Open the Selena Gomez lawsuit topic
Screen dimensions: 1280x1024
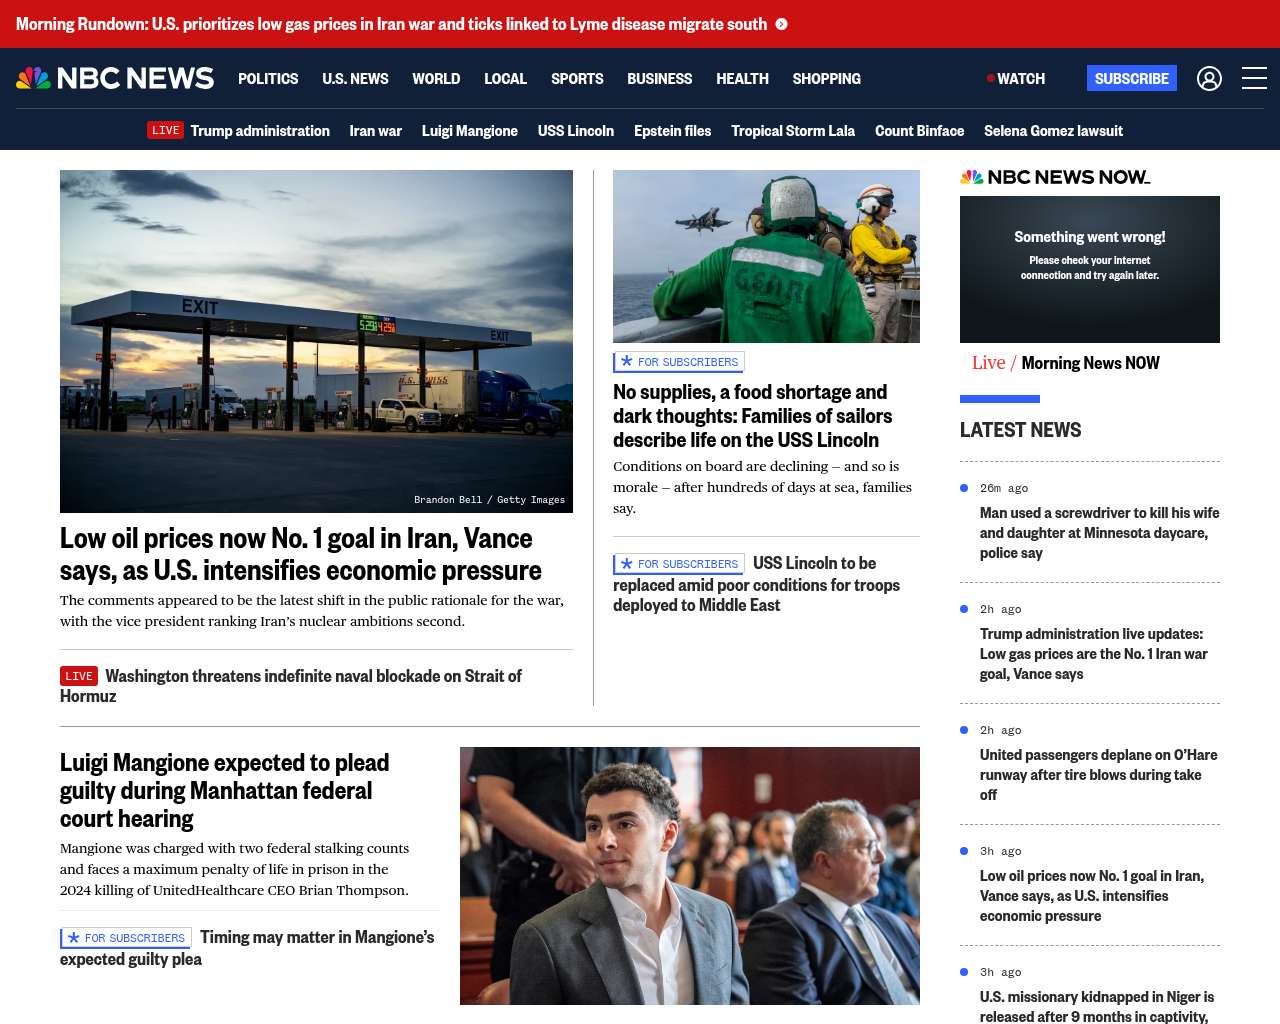coord(1053,130)
